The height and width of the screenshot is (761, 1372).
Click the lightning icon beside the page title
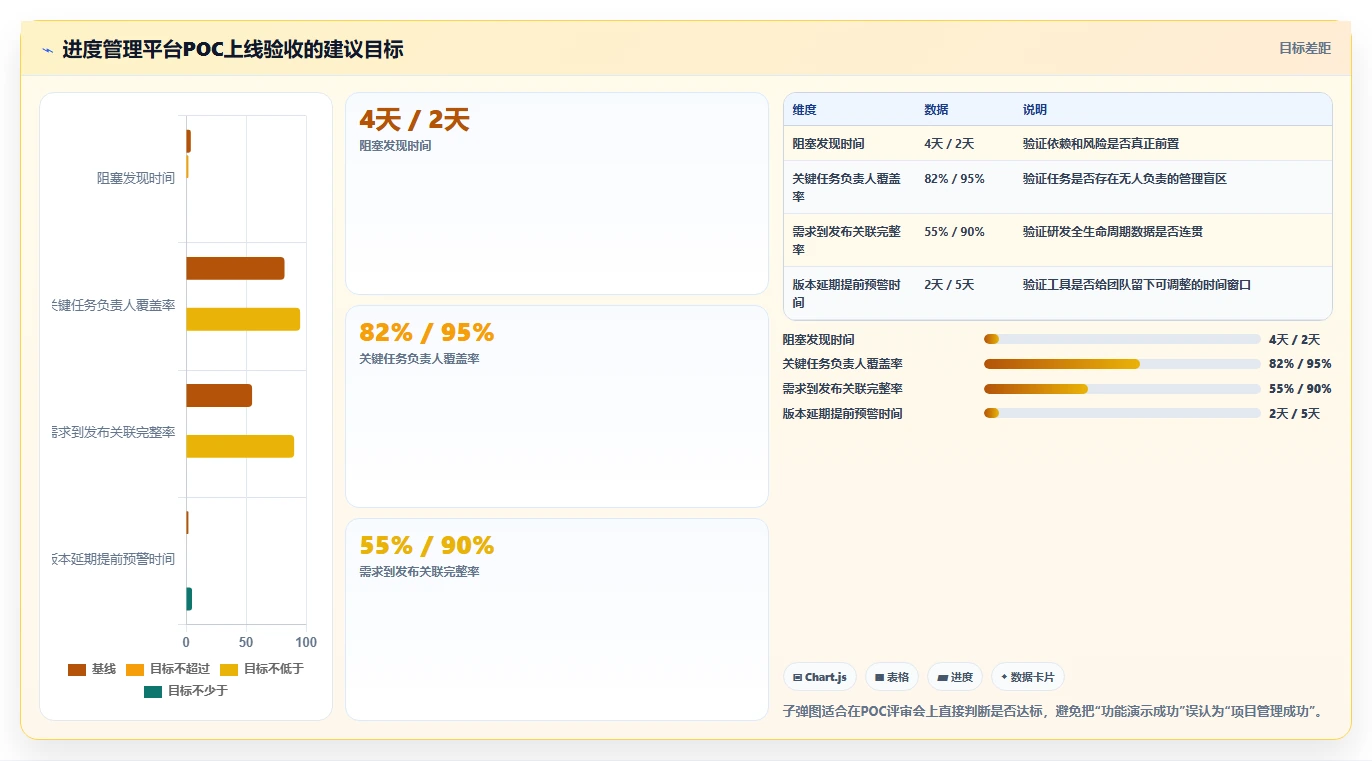click(x=48, y=50)
